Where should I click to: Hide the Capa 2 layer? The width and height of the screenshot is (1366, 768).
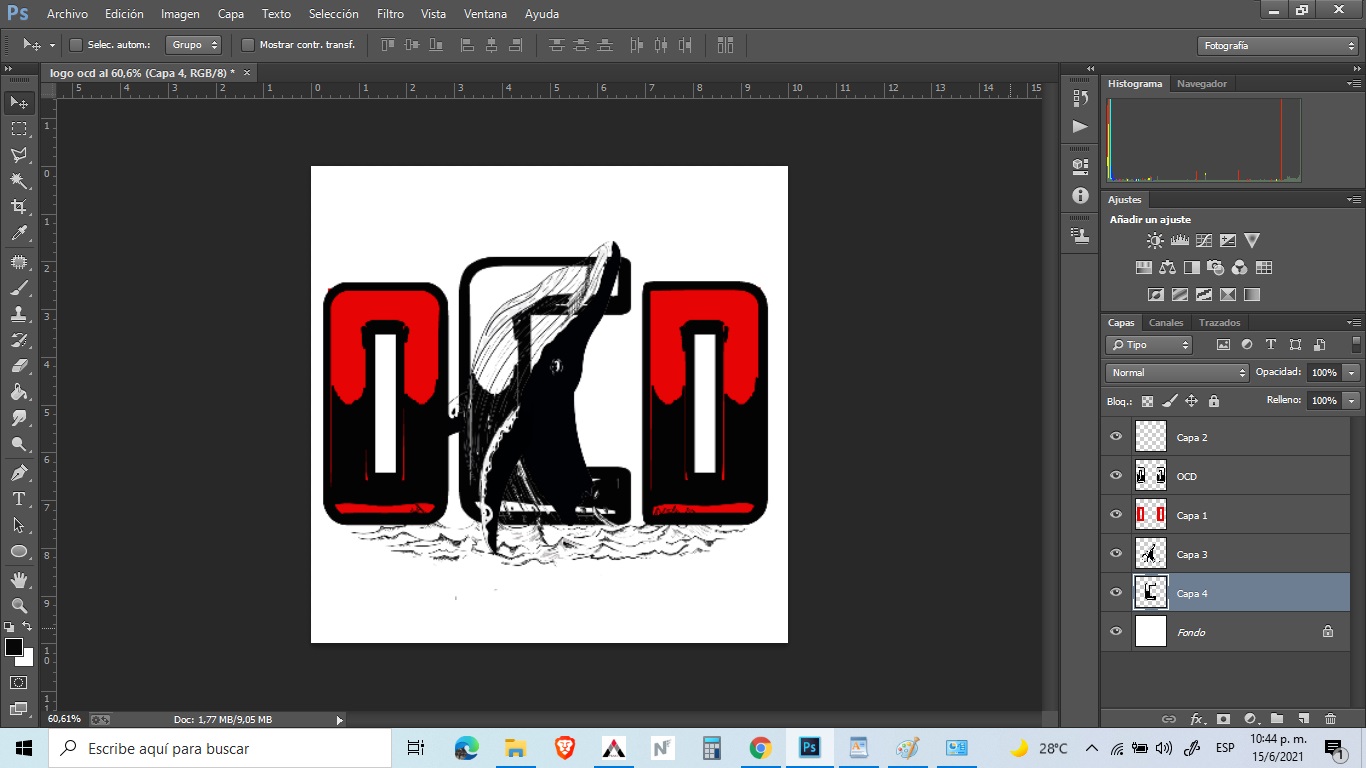1116,437
